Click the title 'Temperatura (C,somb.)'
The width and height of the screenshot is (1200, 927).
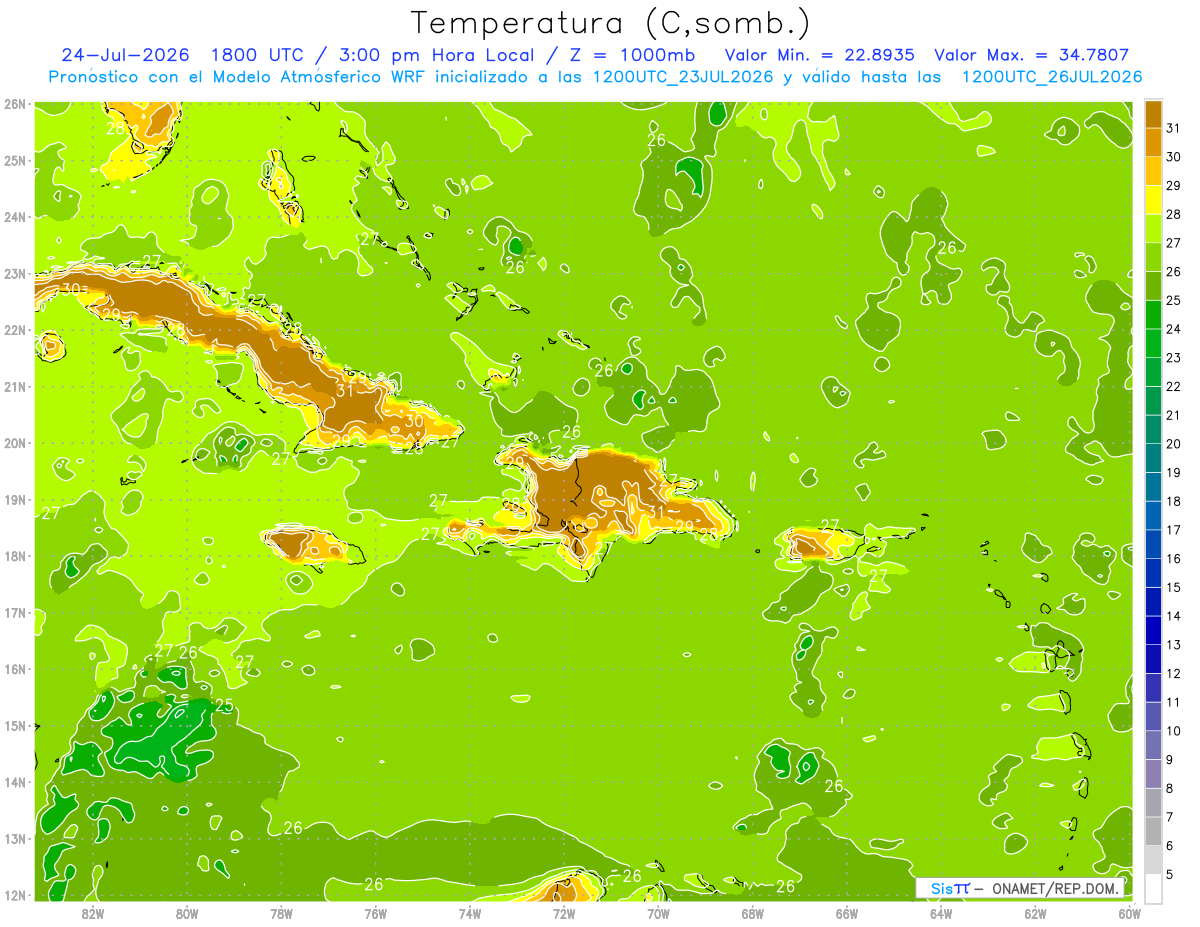click(x=610, y=22)
